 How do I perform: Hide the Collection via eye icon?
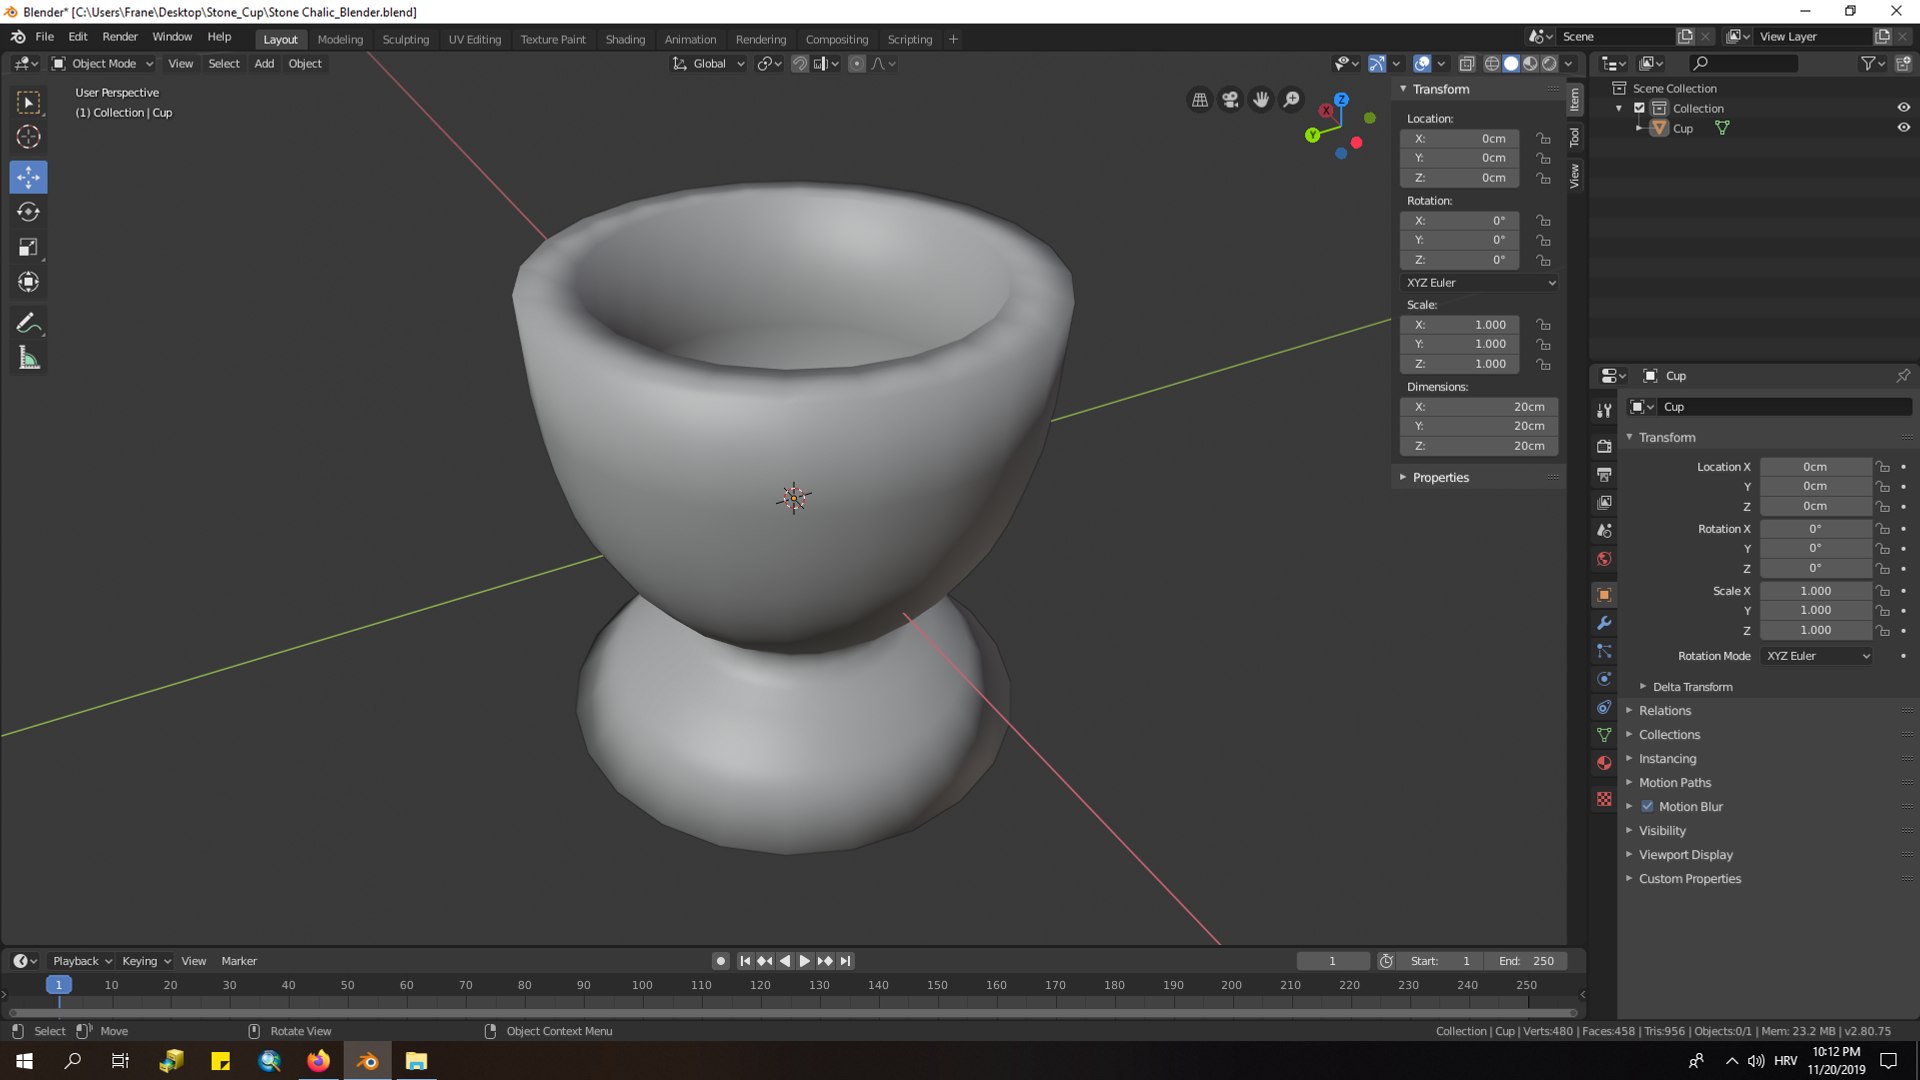1903,108
